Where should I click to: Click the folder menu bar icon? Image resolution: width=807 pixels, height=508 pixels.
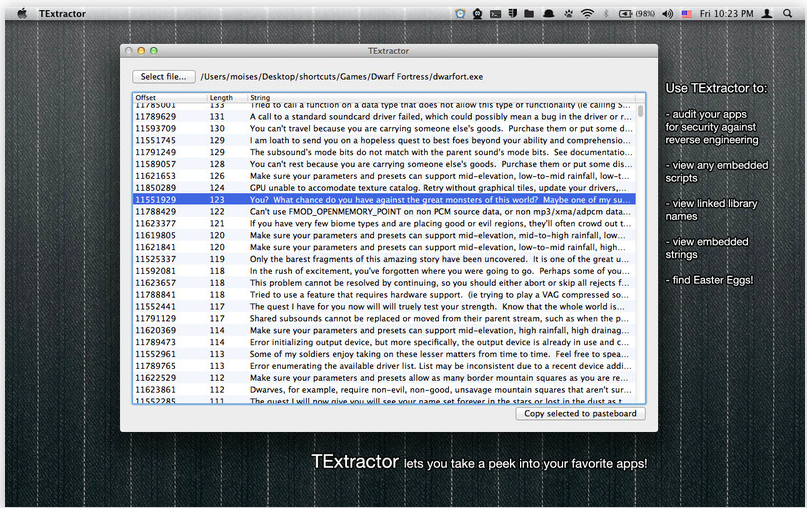529,14
